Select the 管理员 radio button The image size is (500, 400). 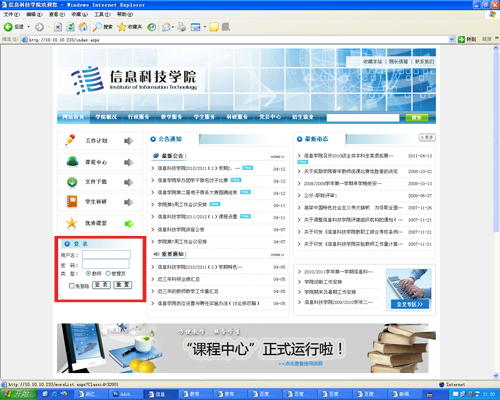click(108, 273)
